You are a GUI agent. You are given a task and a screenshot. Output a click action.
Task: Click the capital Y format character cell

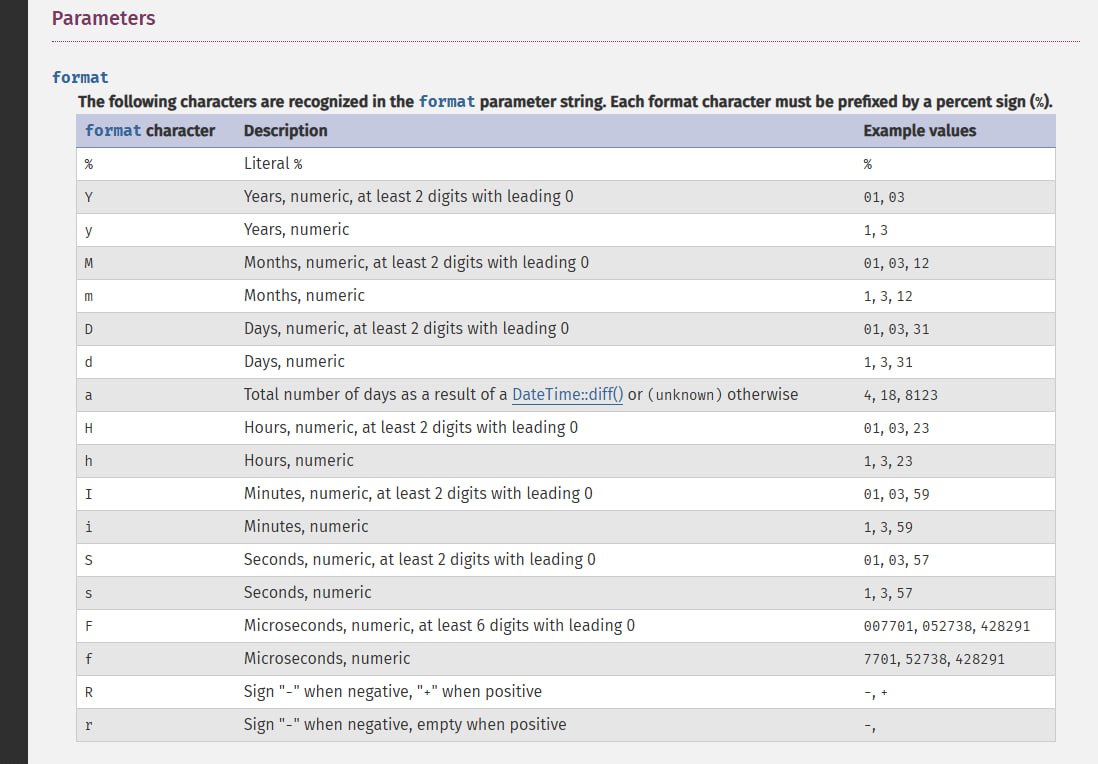click(x=89, y=197)
